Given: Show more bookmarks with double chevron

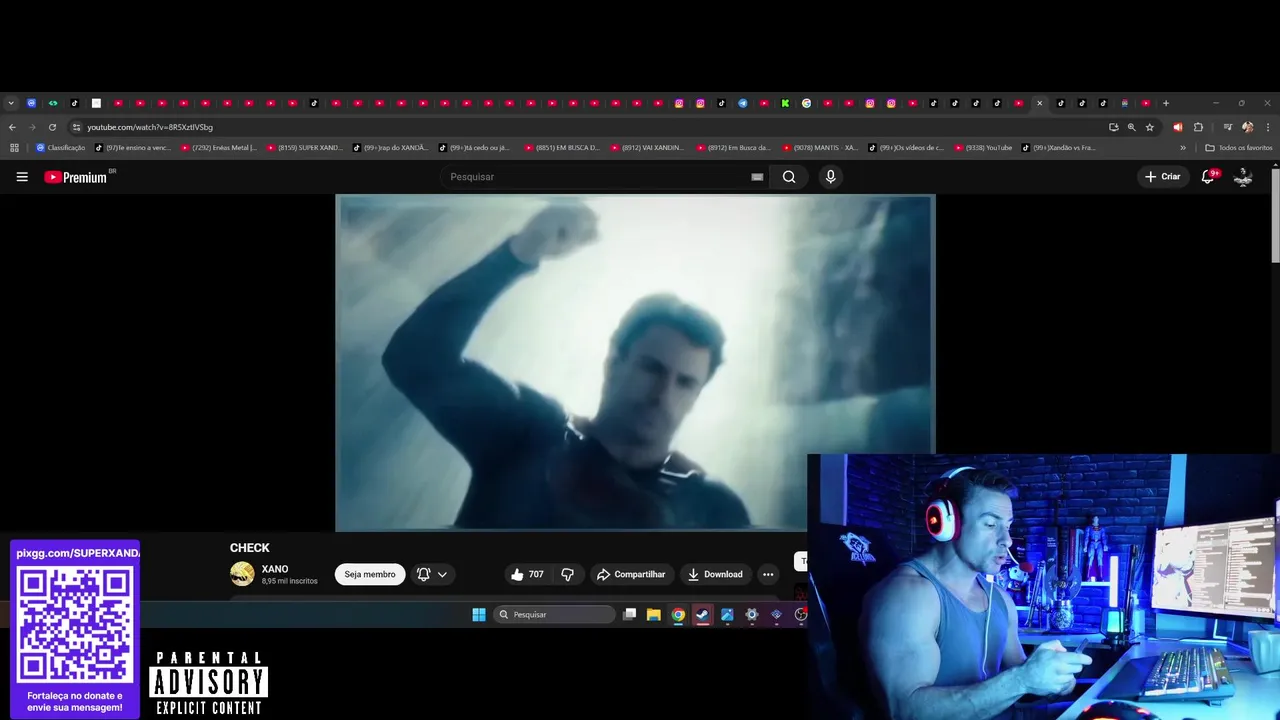Looking at the screenshot, I should tap(1183, 148).
